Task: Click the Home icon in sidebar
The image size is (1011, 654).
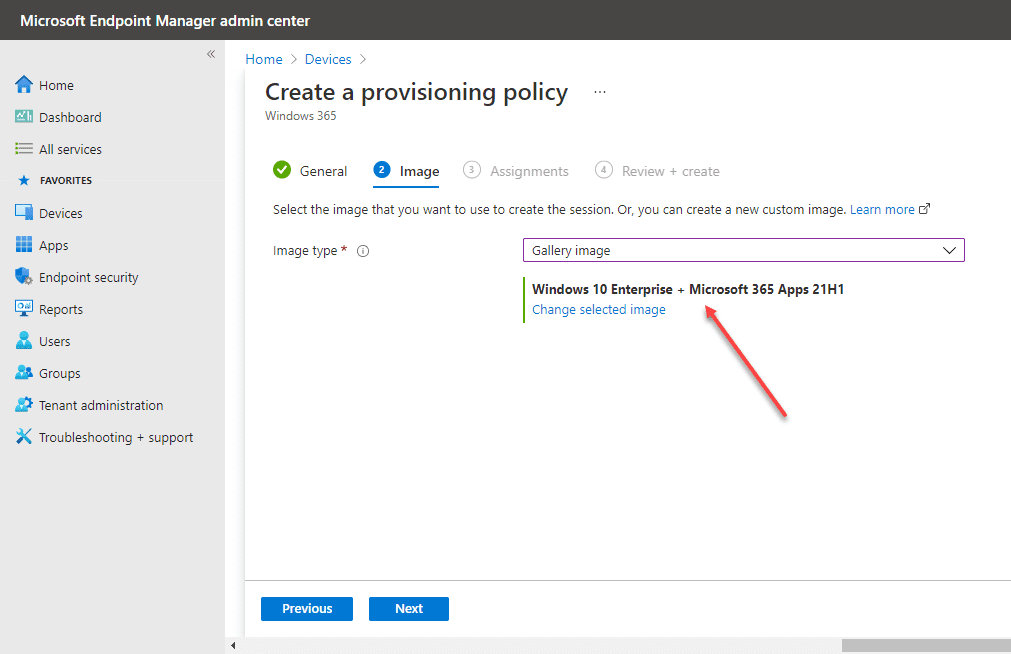Action: (x=24, y=85)
